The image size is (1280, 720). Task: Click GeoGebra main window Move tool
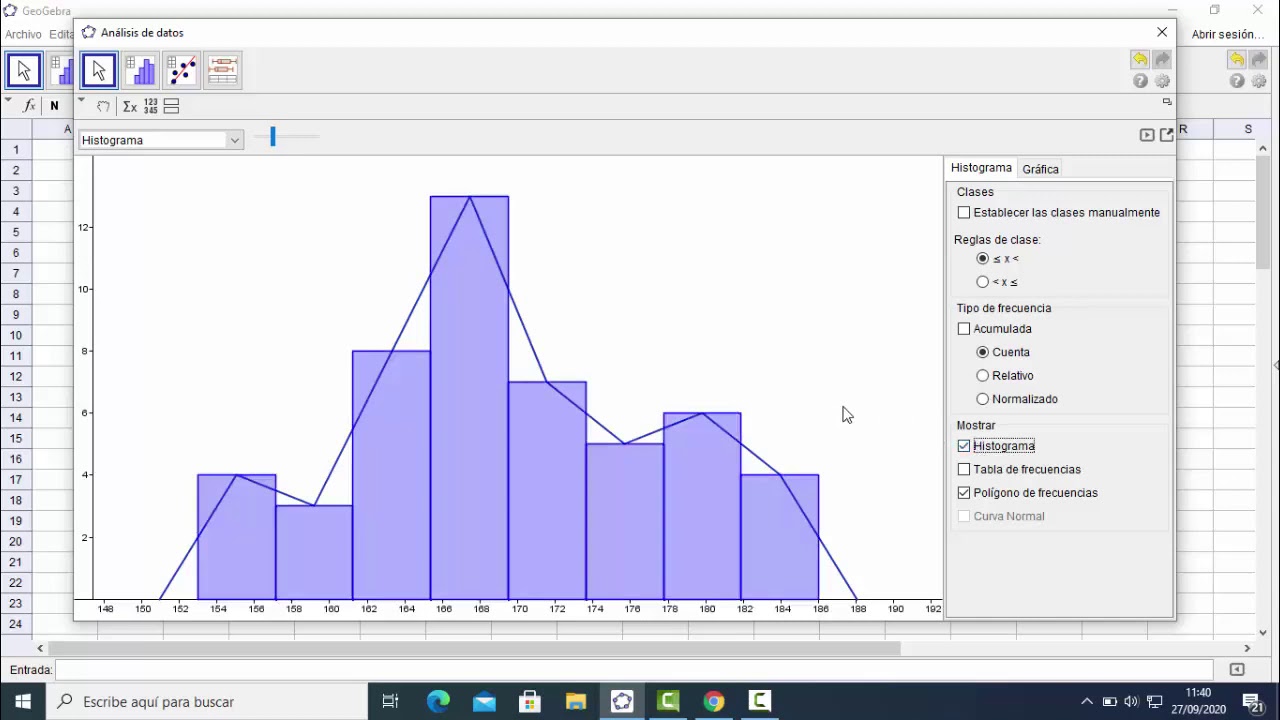pos(24,70)
